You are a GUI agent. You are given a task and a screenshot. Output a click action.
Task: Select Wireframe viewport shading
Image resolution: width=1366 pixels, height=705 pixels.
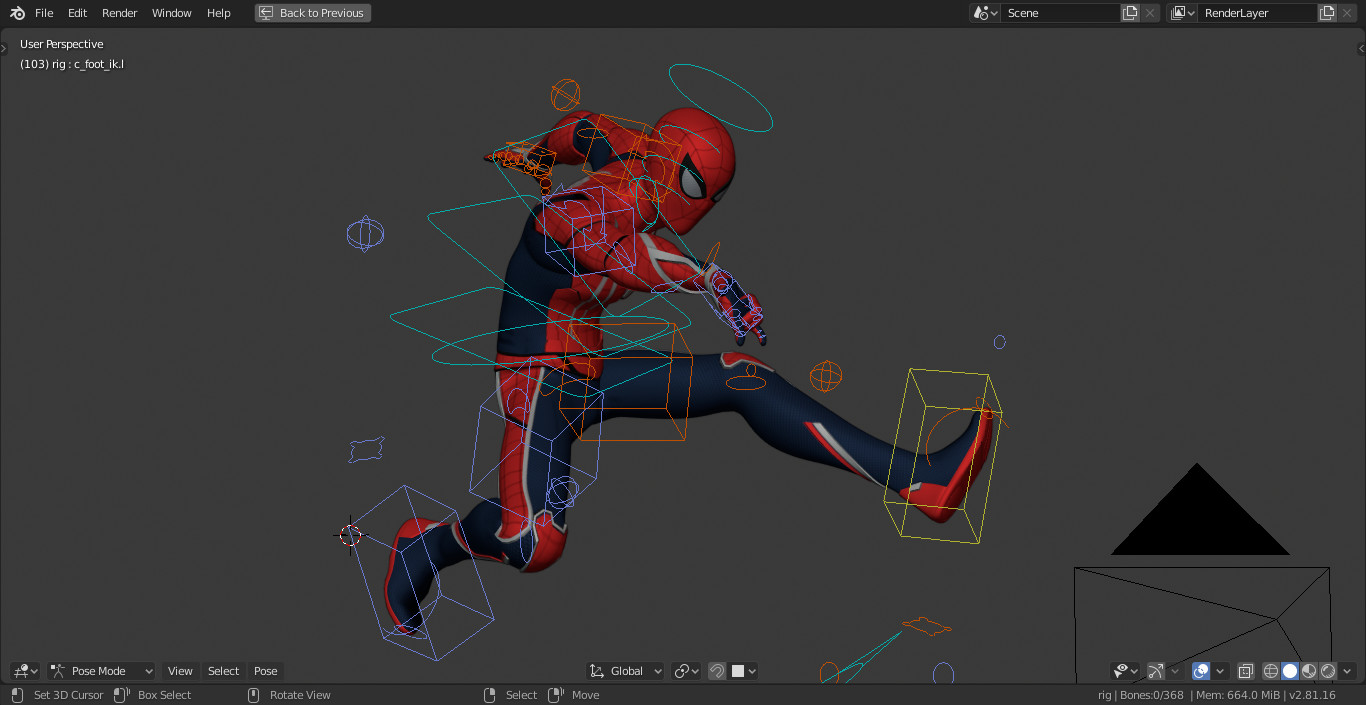(1270, 671)
